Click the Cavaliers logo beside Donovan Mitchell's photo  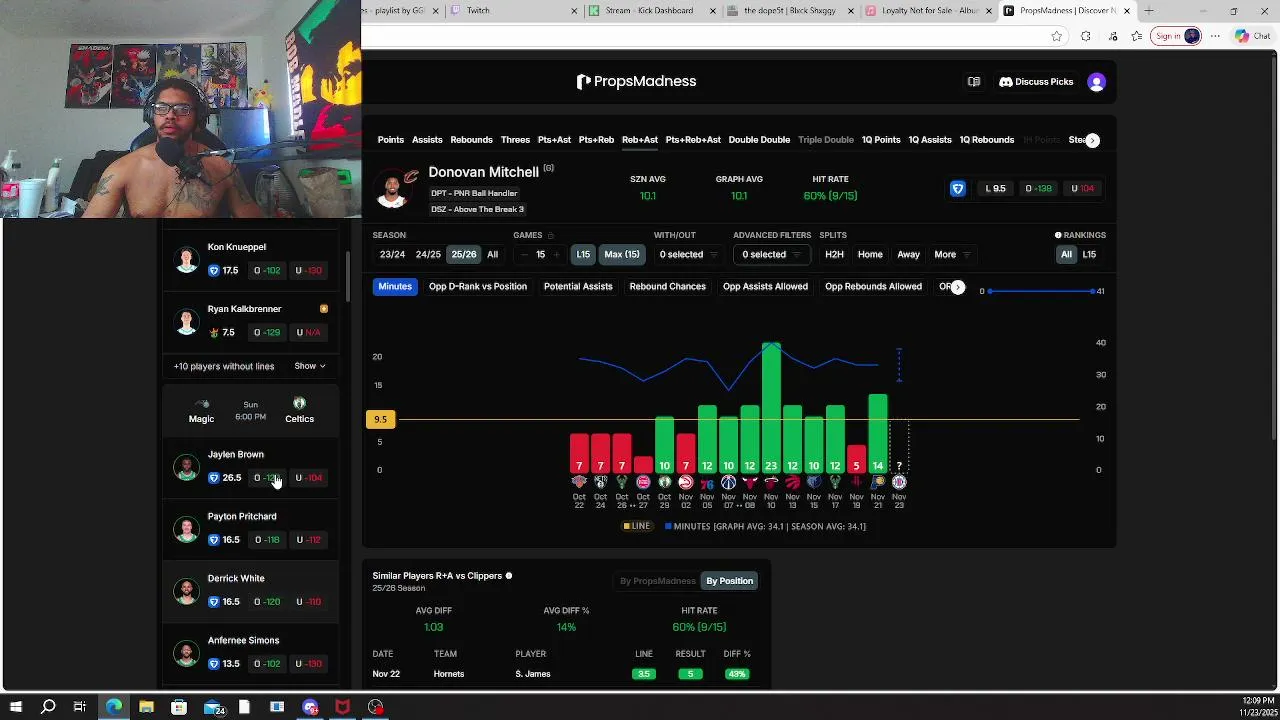tap(411, 177)
